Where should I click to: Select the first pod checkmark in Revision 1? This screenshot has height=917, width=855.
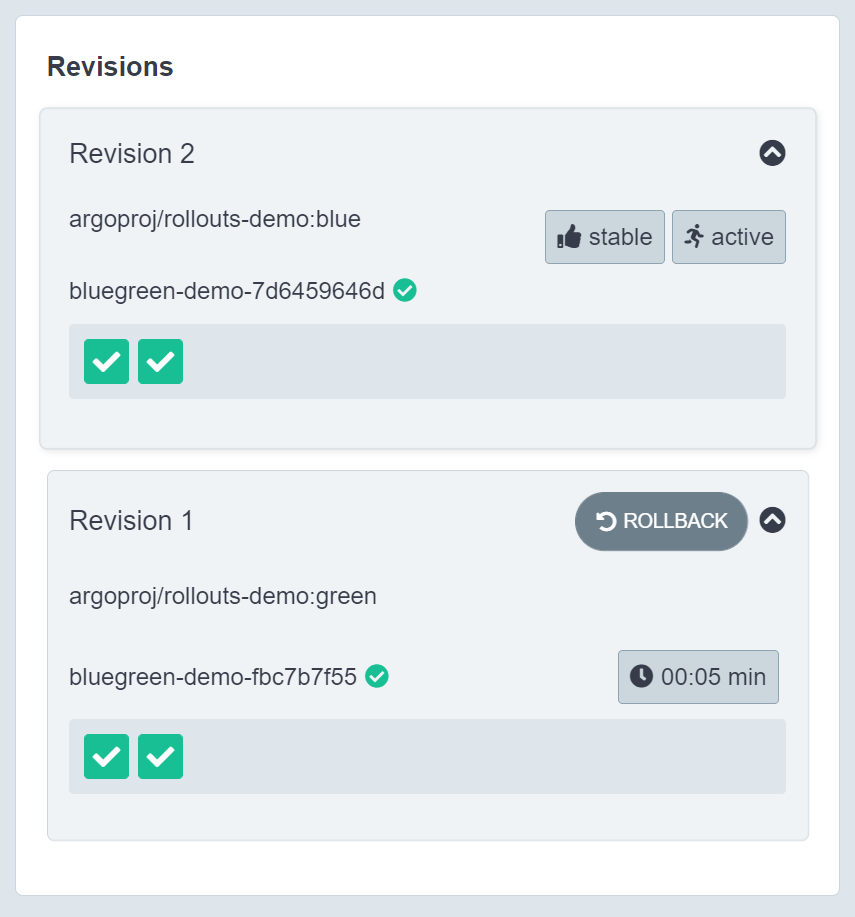[x=106, y=756]
